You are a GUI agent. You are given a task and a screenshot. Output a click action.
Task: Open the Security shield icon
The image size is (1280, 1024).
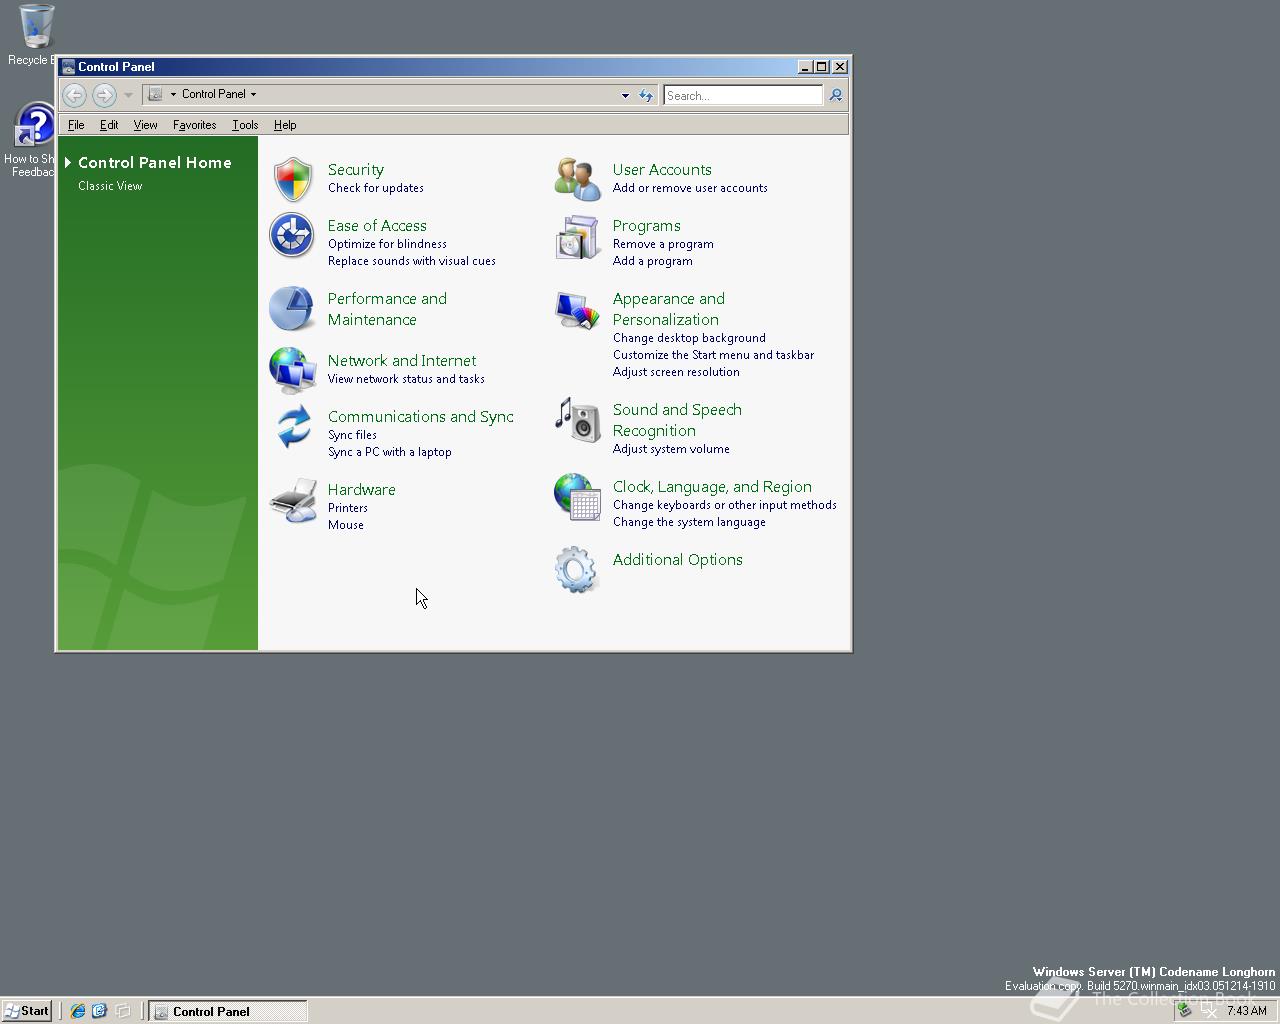[293, 179]
